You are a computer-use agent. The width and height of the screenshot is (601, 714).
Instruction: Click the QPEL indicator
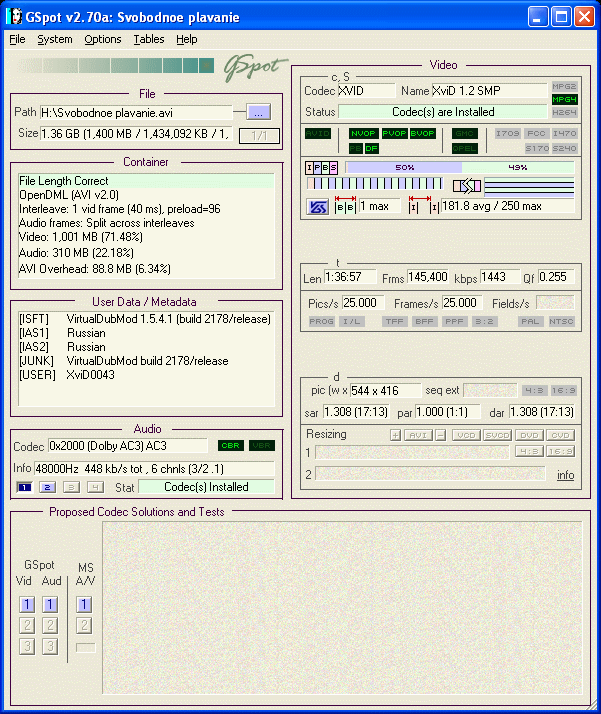click(x=465, y=148)
